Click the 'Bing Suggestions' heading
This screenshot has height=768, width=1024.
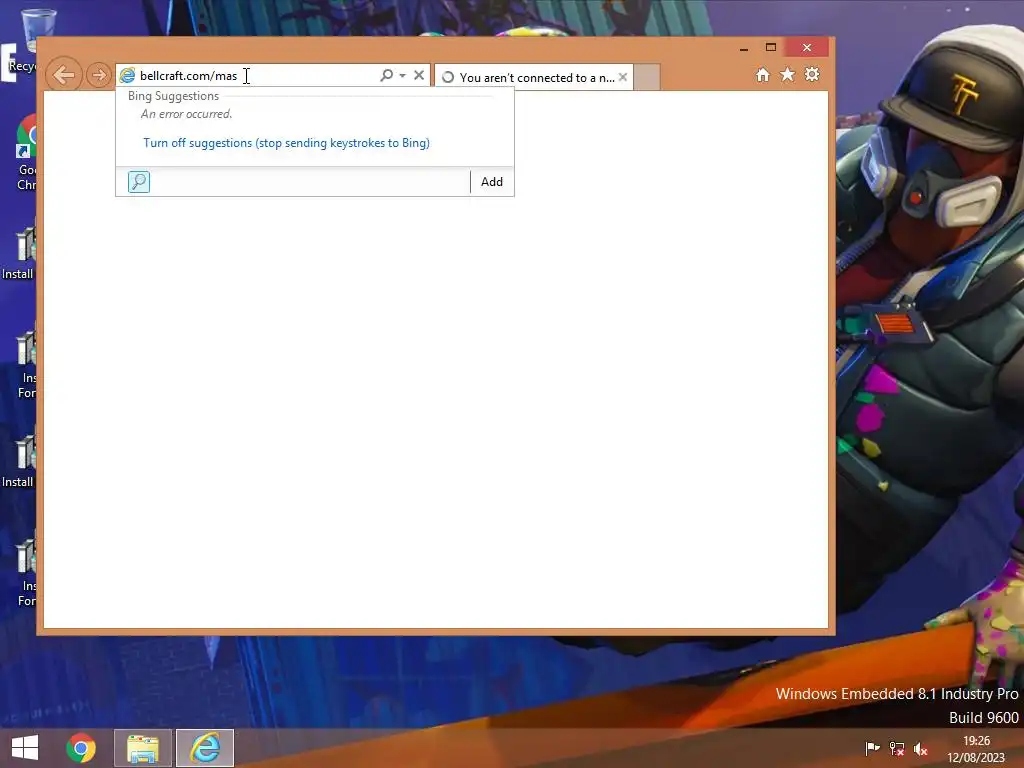pos(173,96)
